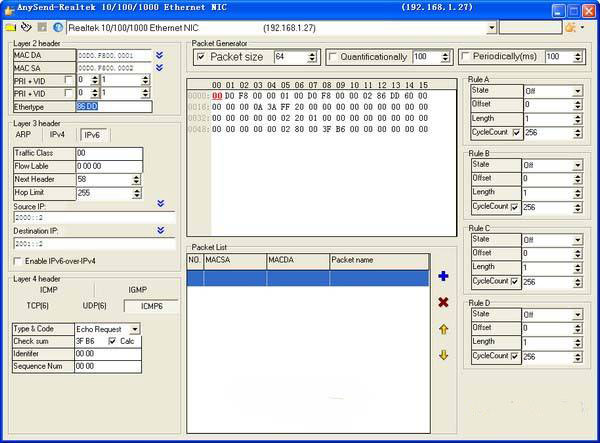Enable the Quantificationally checkbox
Image resolution: width=600 pixels, height=443 pixels.
[x=333, y=57]
